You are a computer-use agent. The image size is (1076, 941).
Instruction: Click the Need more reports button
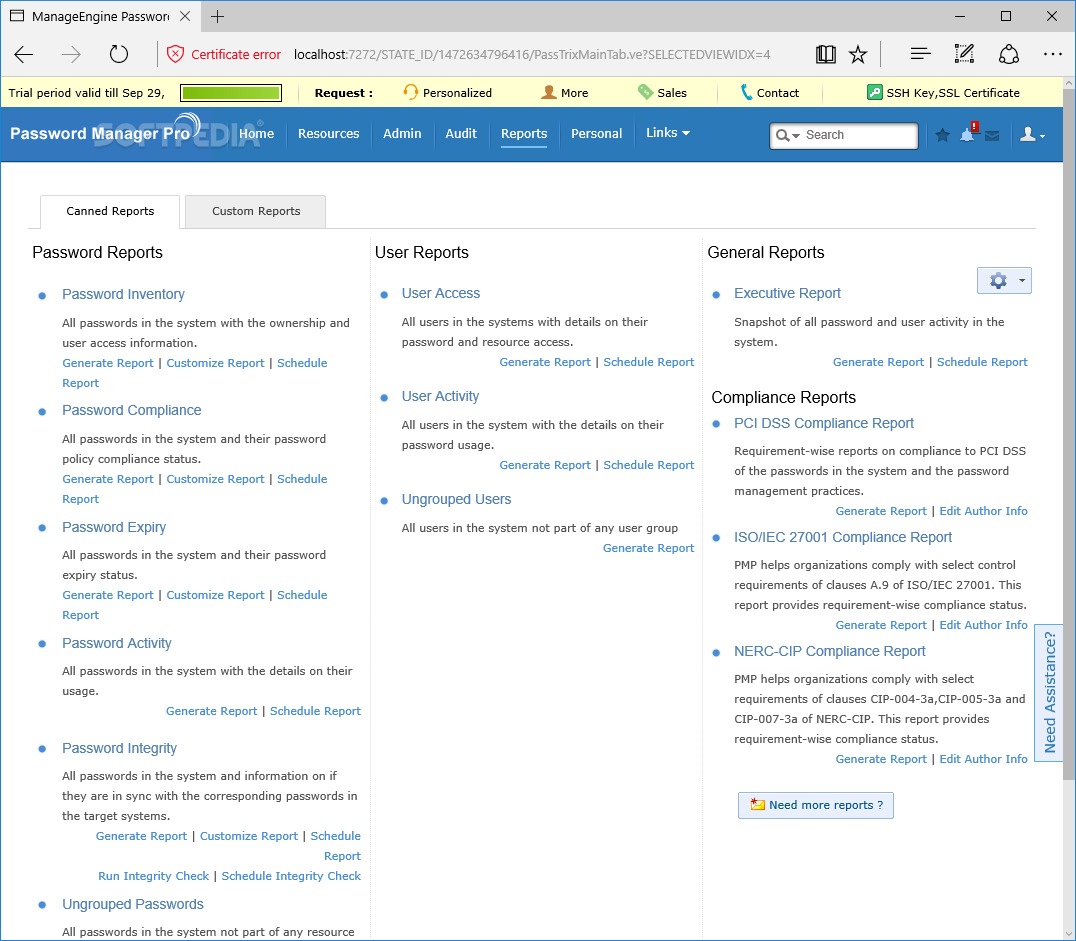coord(816,805)
